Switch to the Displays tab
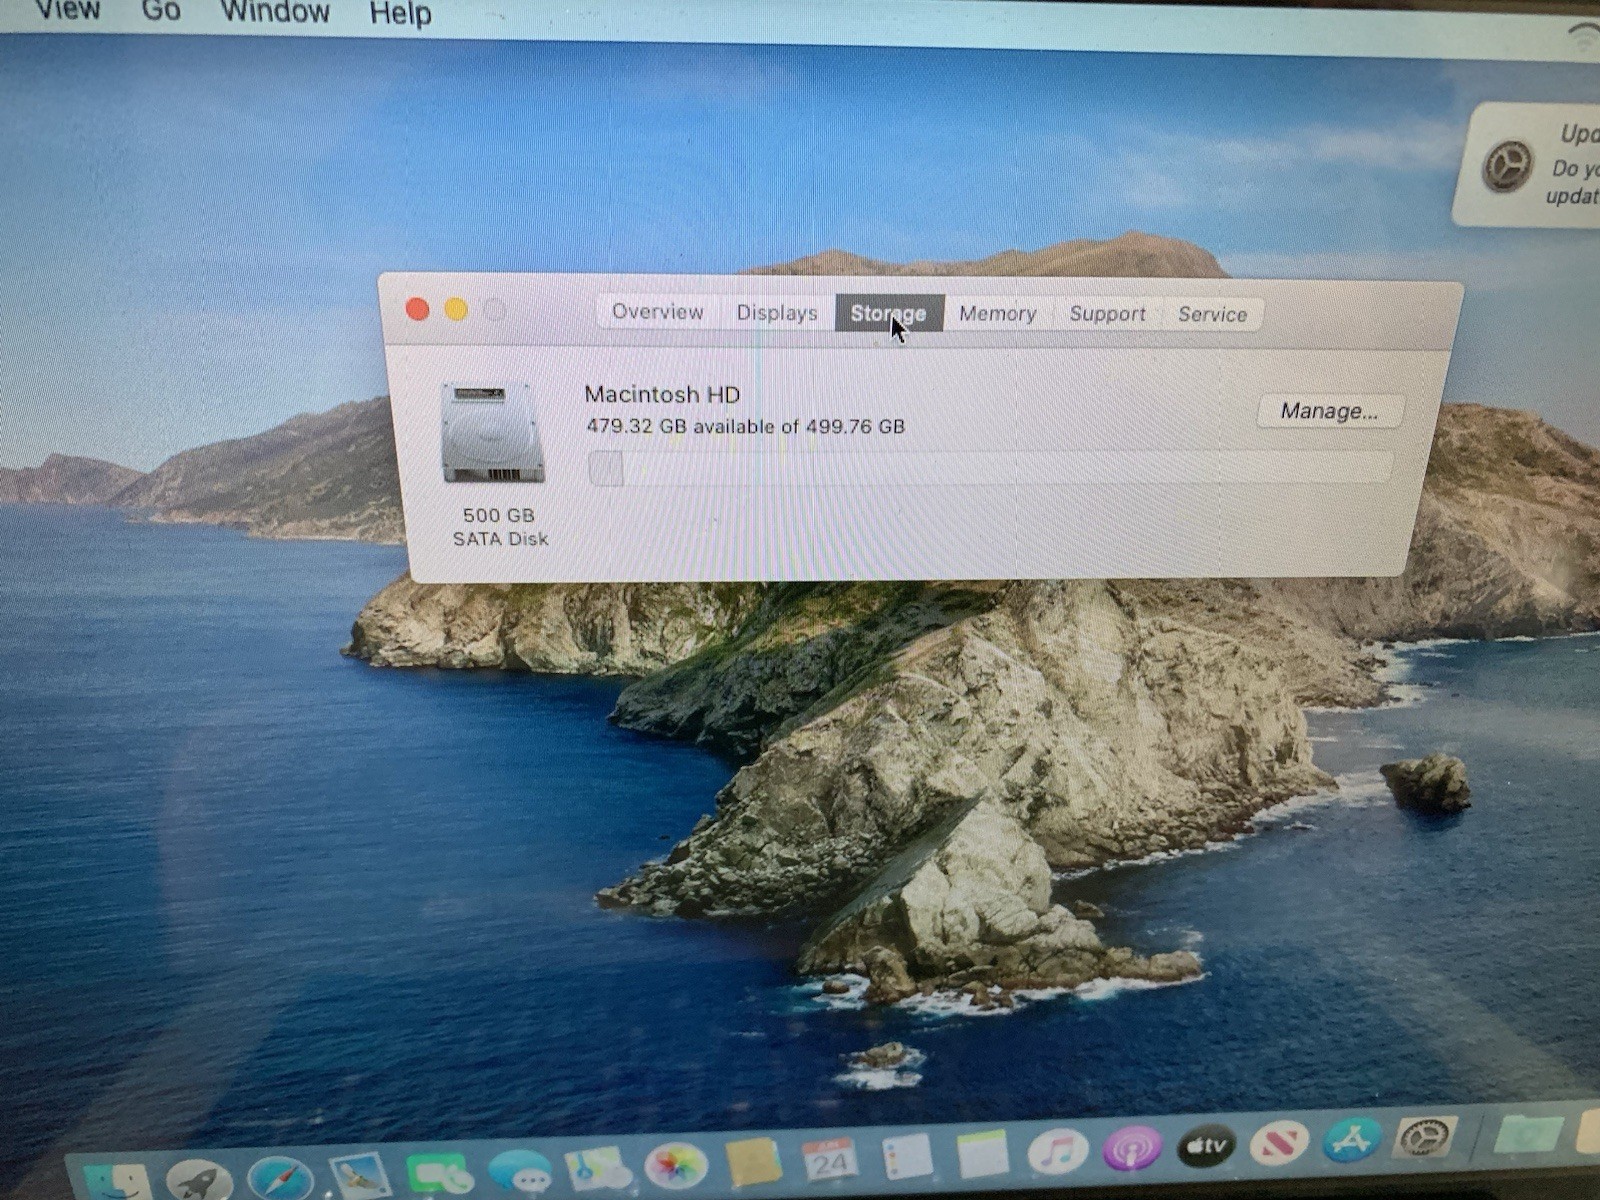Screen dimensions: 1600x1200 coord(777,313)
